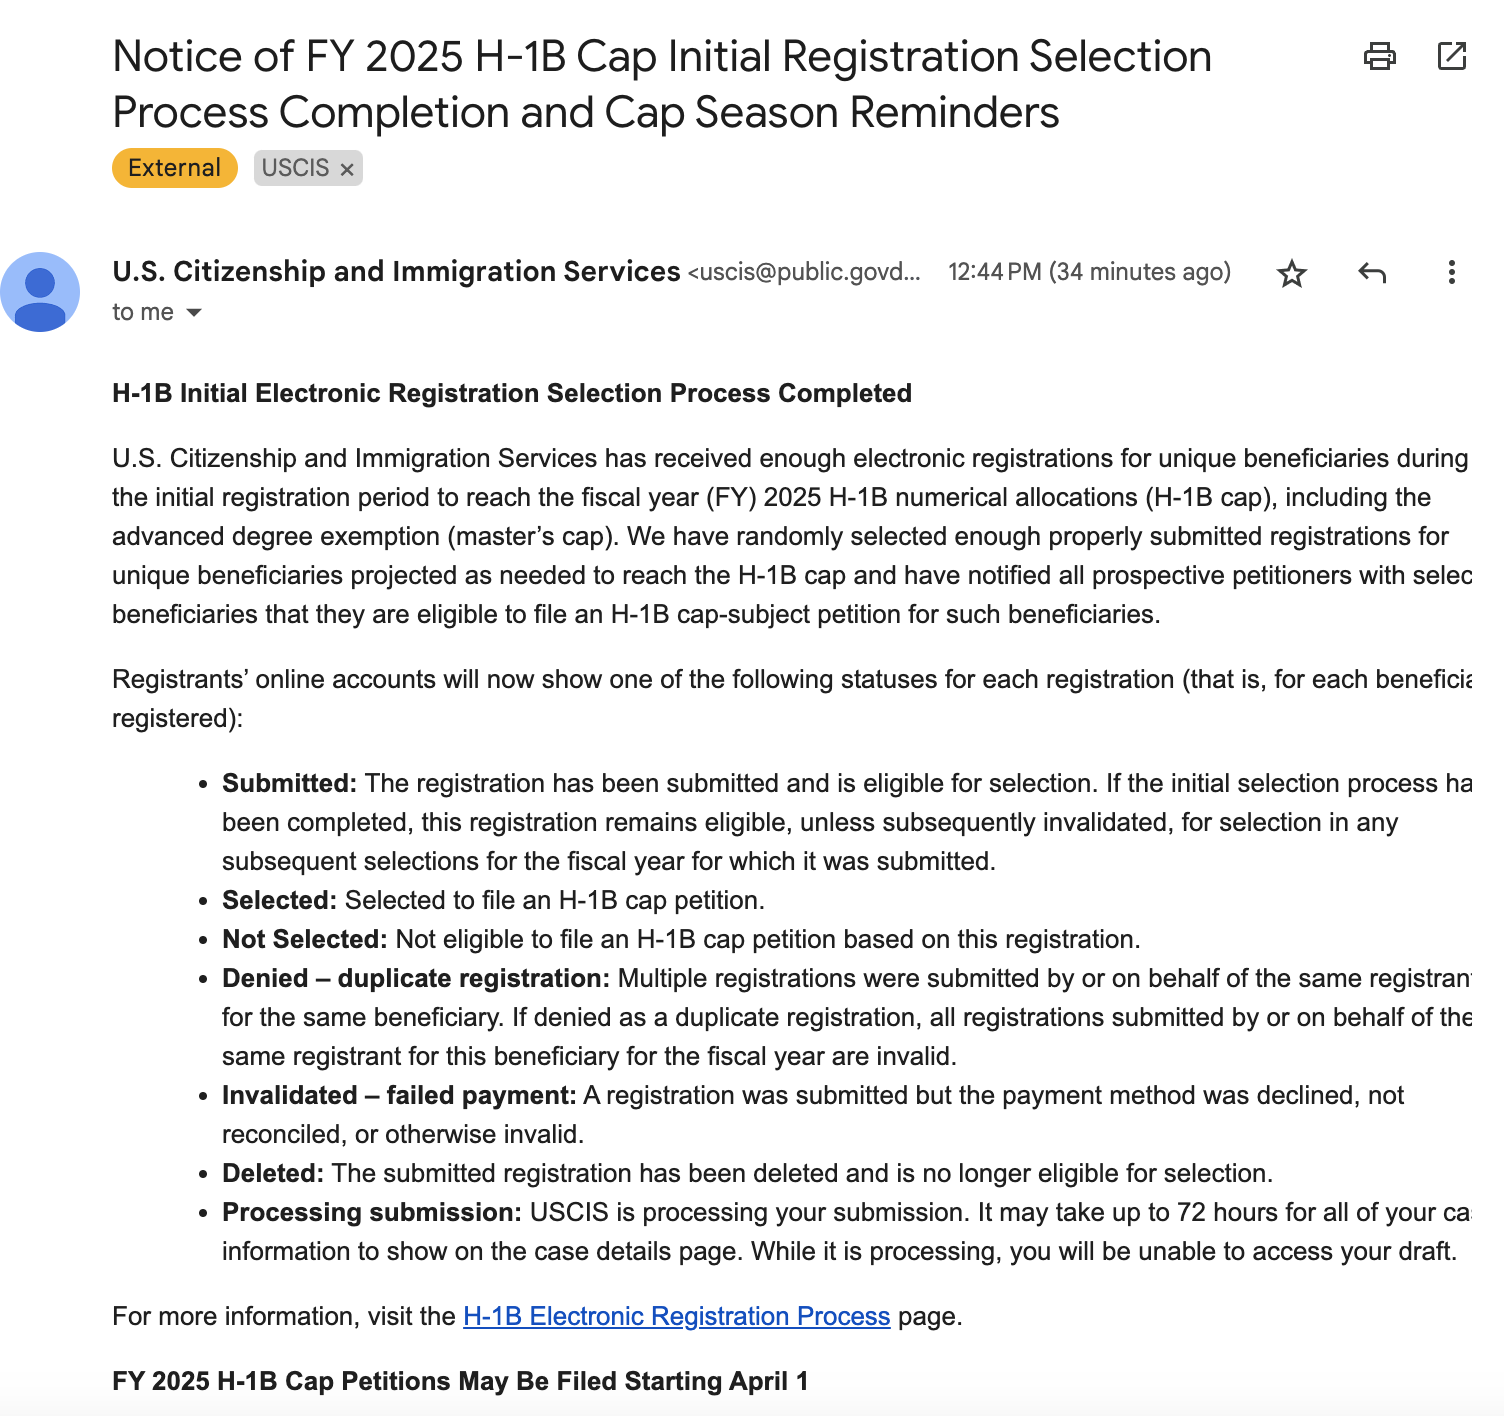Viewport: 1504px width, 1416px height.
Task: Open the more options three-dot menu
Action: coord(1451,273)
